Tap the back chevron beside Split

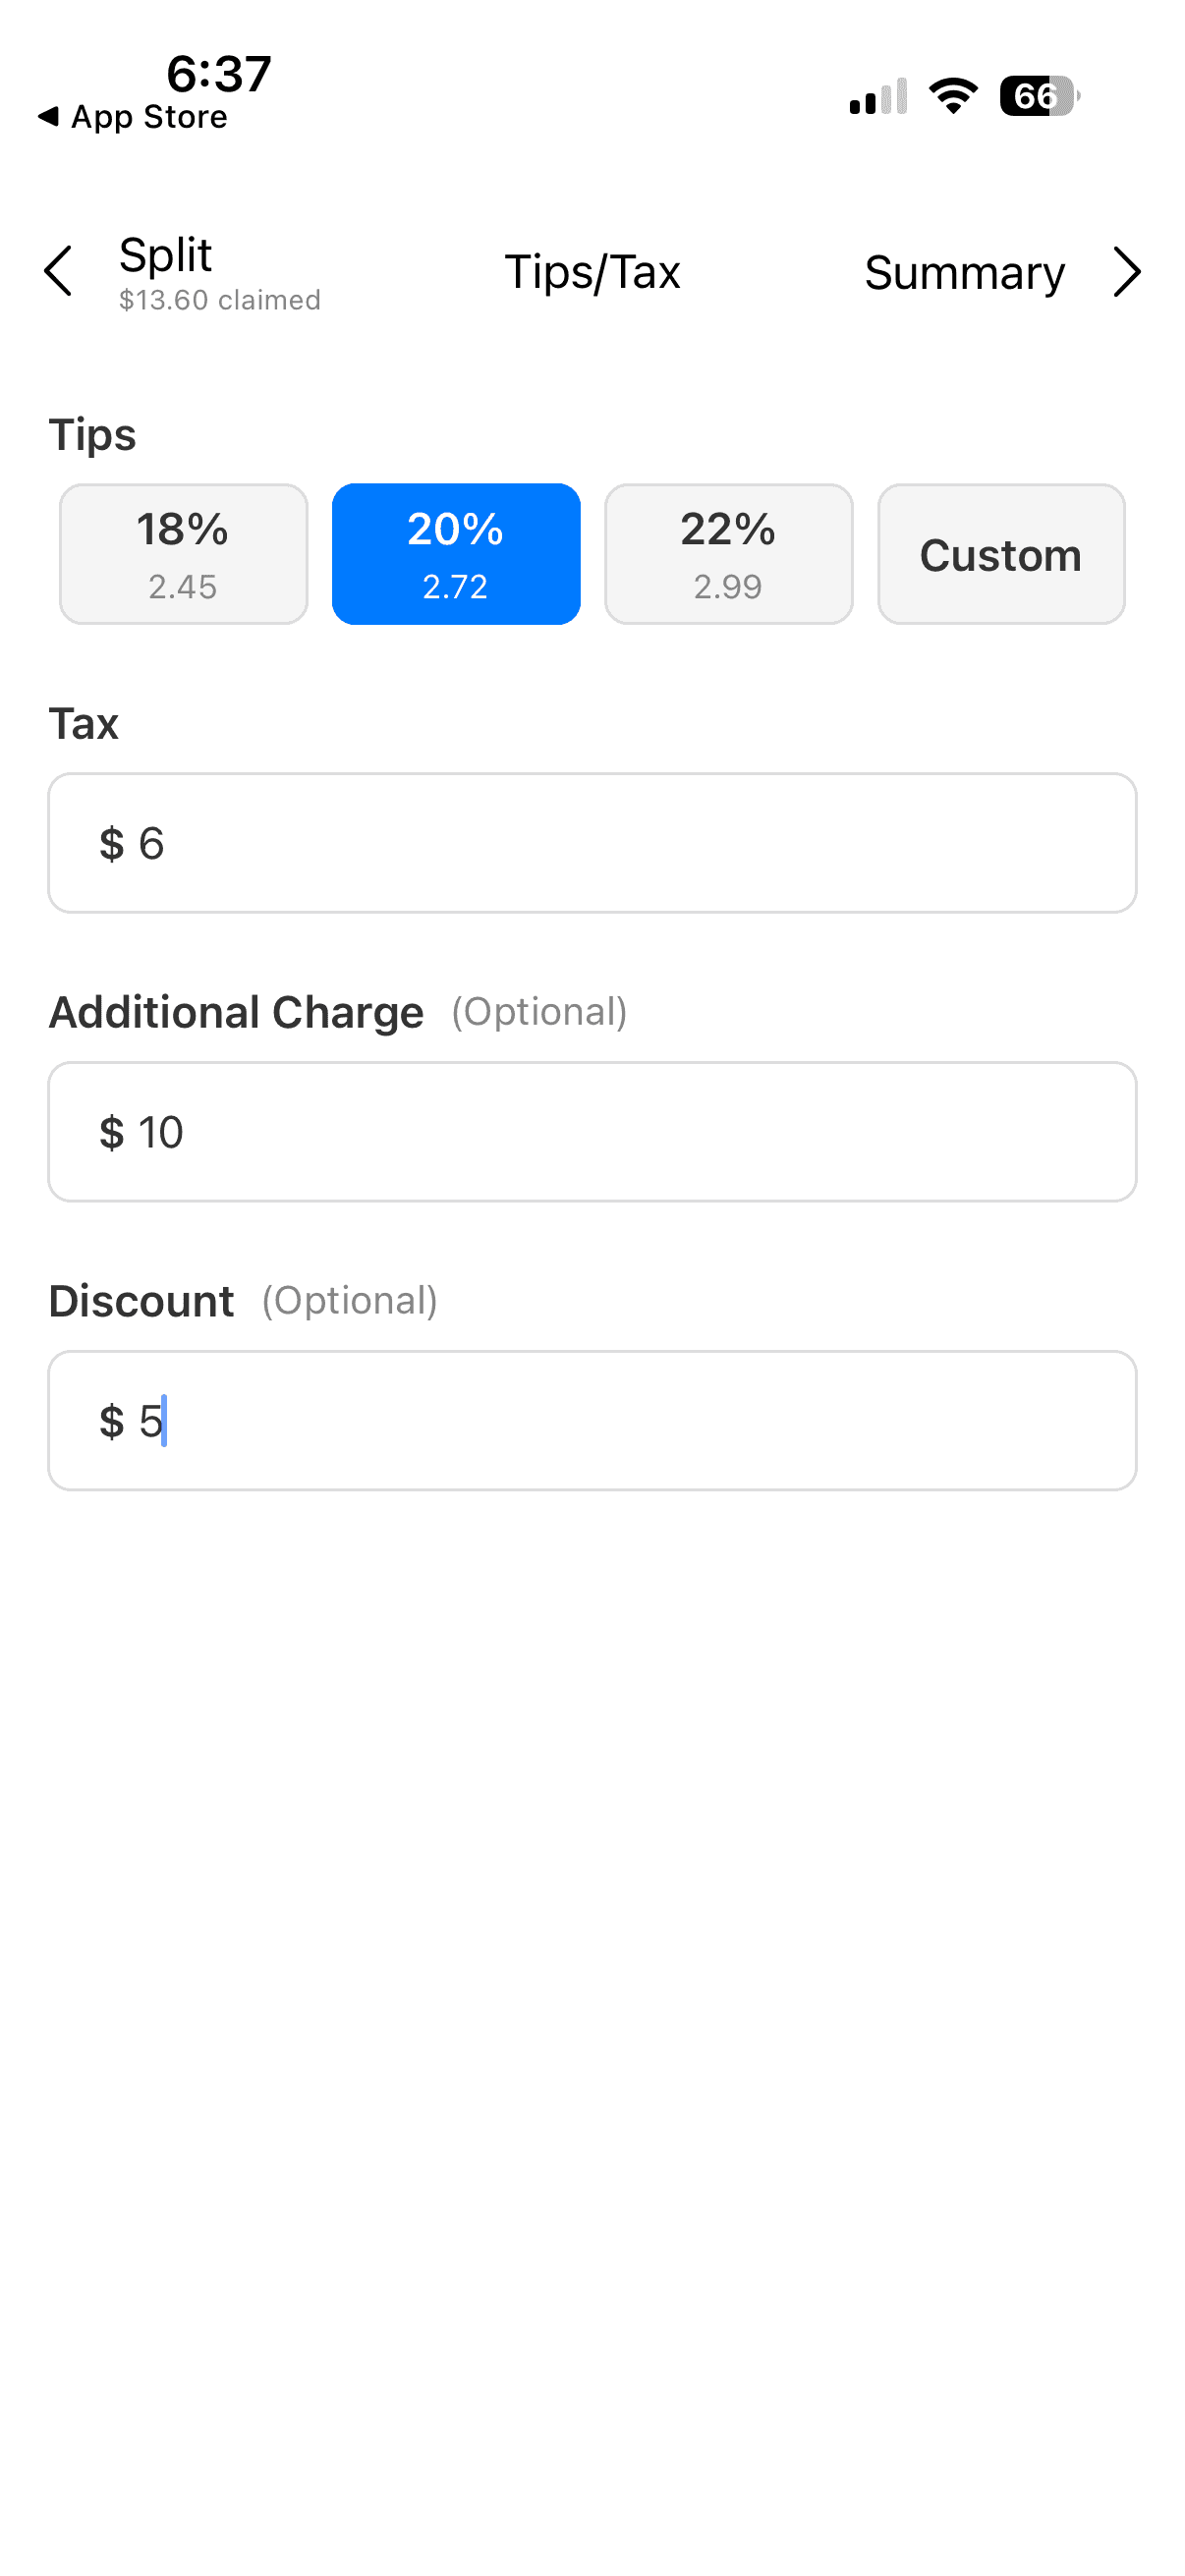[x=59, y=271]
